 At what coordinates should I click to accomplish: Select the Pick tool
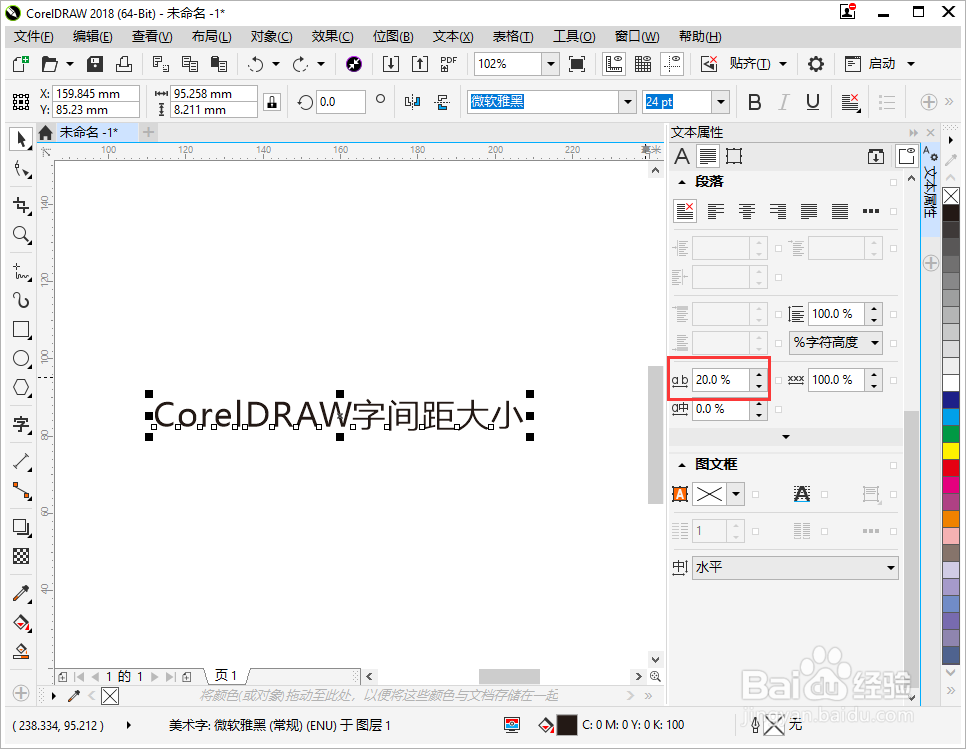[x=21, y=139]
